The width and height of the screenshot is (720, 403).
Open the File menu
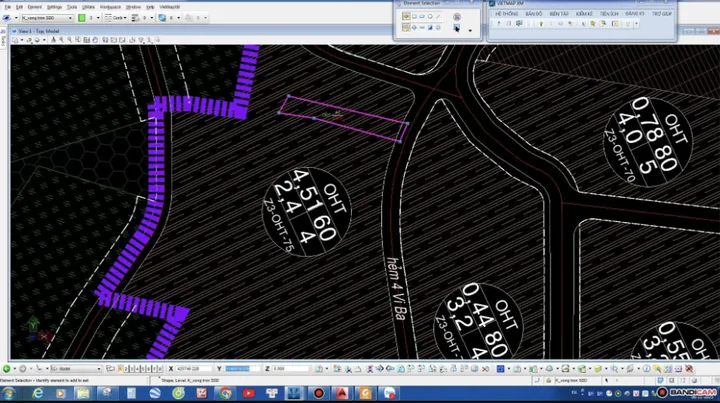[7, 7]
